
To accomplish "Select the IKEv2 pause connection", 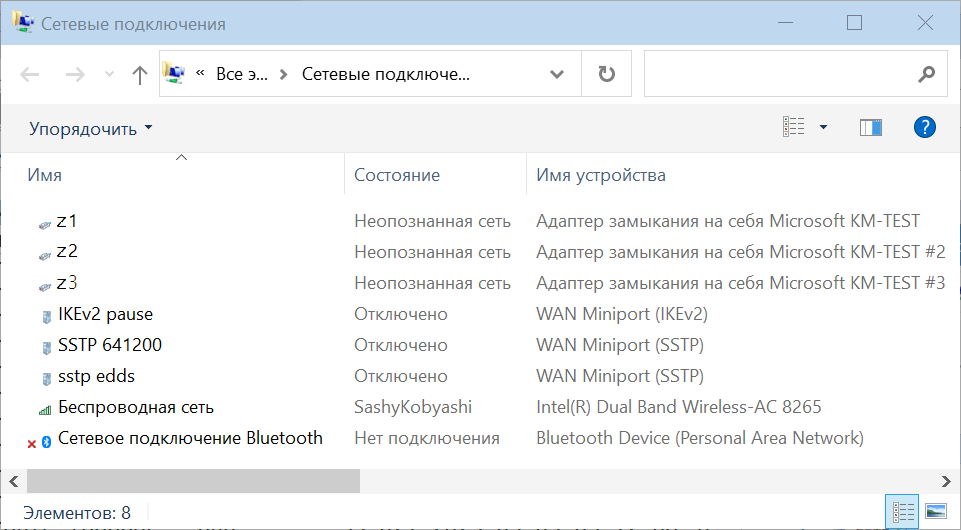I will (105, 314).
